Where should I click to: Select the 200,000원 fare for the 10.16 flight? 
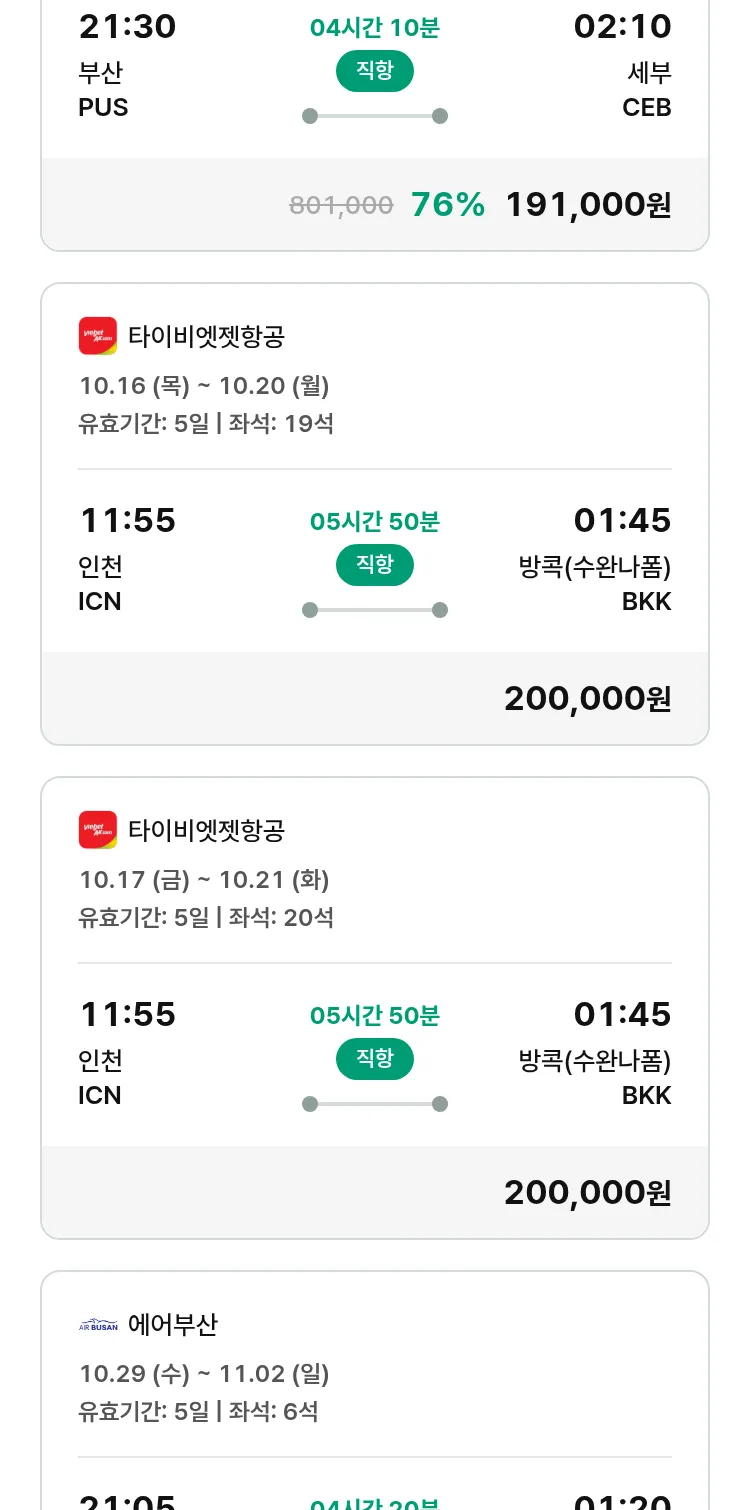click(x=588, y=699)
